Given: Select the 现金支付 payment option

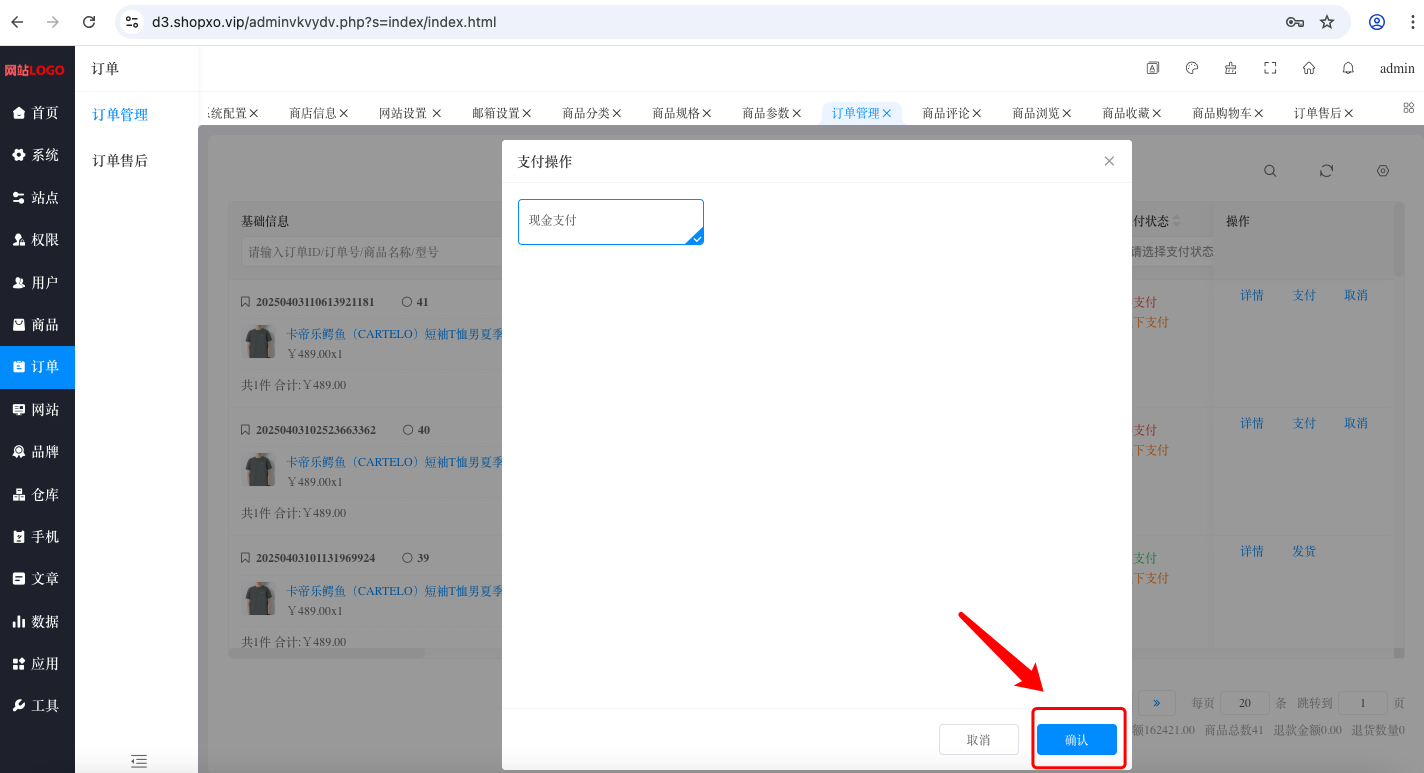Looking at the screenshot, I should (611, 222).
